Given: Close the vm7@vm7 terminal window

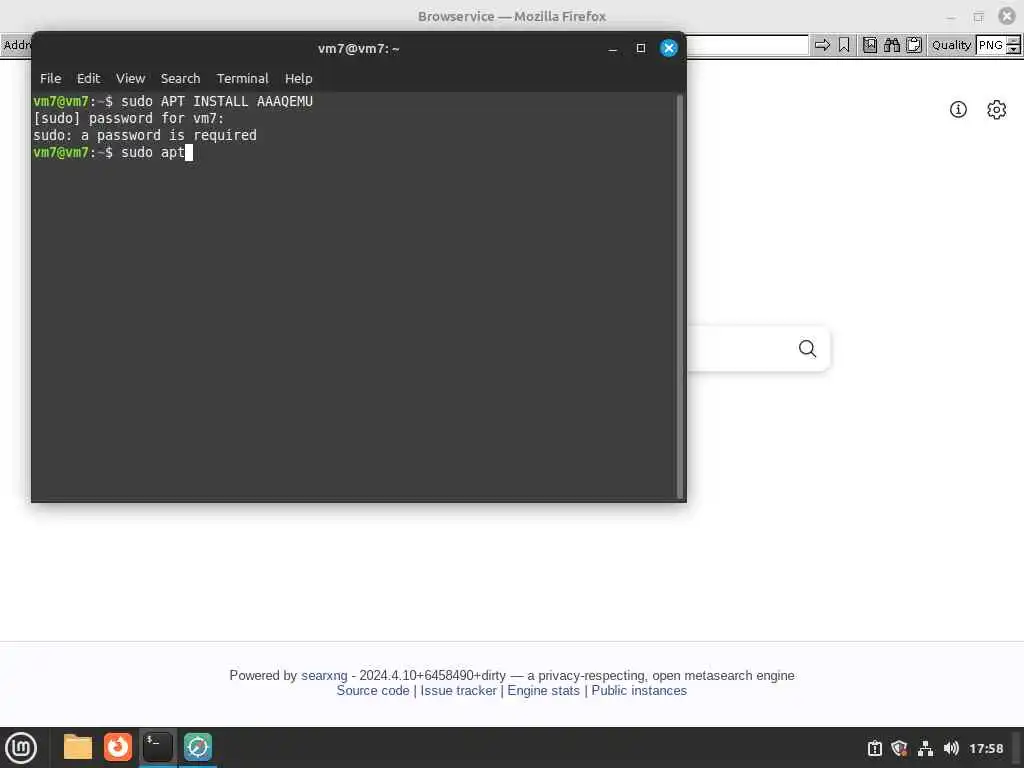Looking at the screenshot, I should coord(669,48).
